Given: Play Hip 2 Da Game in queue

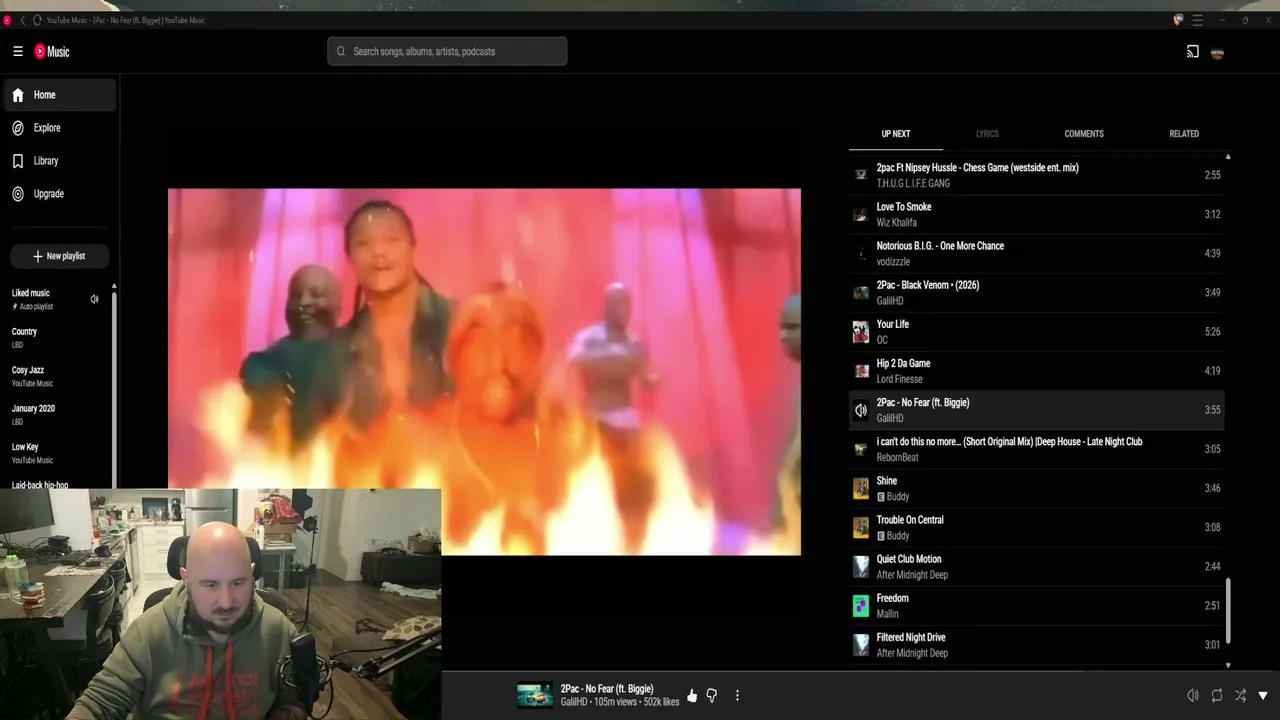Looking at the screenshot, I should coord(1036,371).
